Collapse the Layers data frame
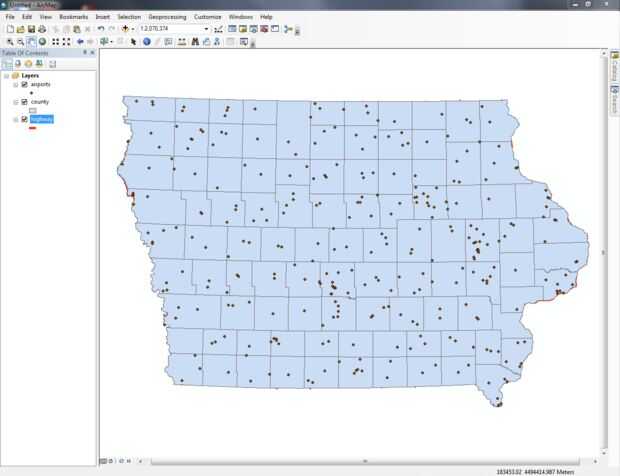The width and height of the screenshot is (620, 476). pyautogui.click(x=7, y=76)
